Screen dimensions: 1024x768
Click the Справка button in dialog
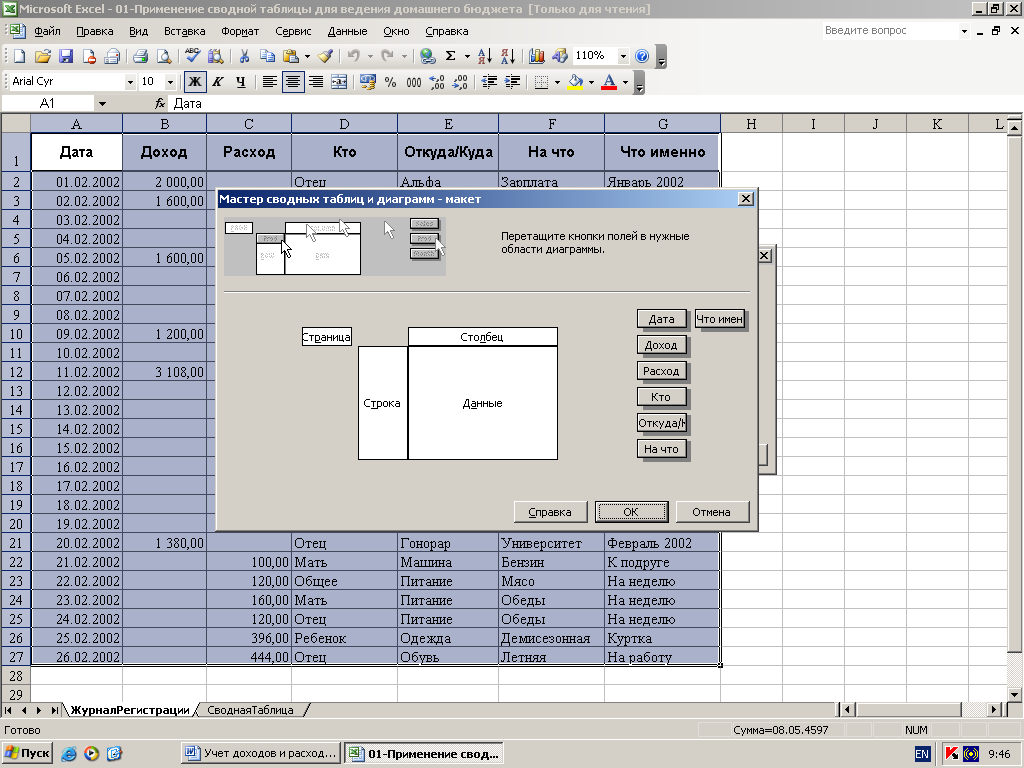point(550,512)
